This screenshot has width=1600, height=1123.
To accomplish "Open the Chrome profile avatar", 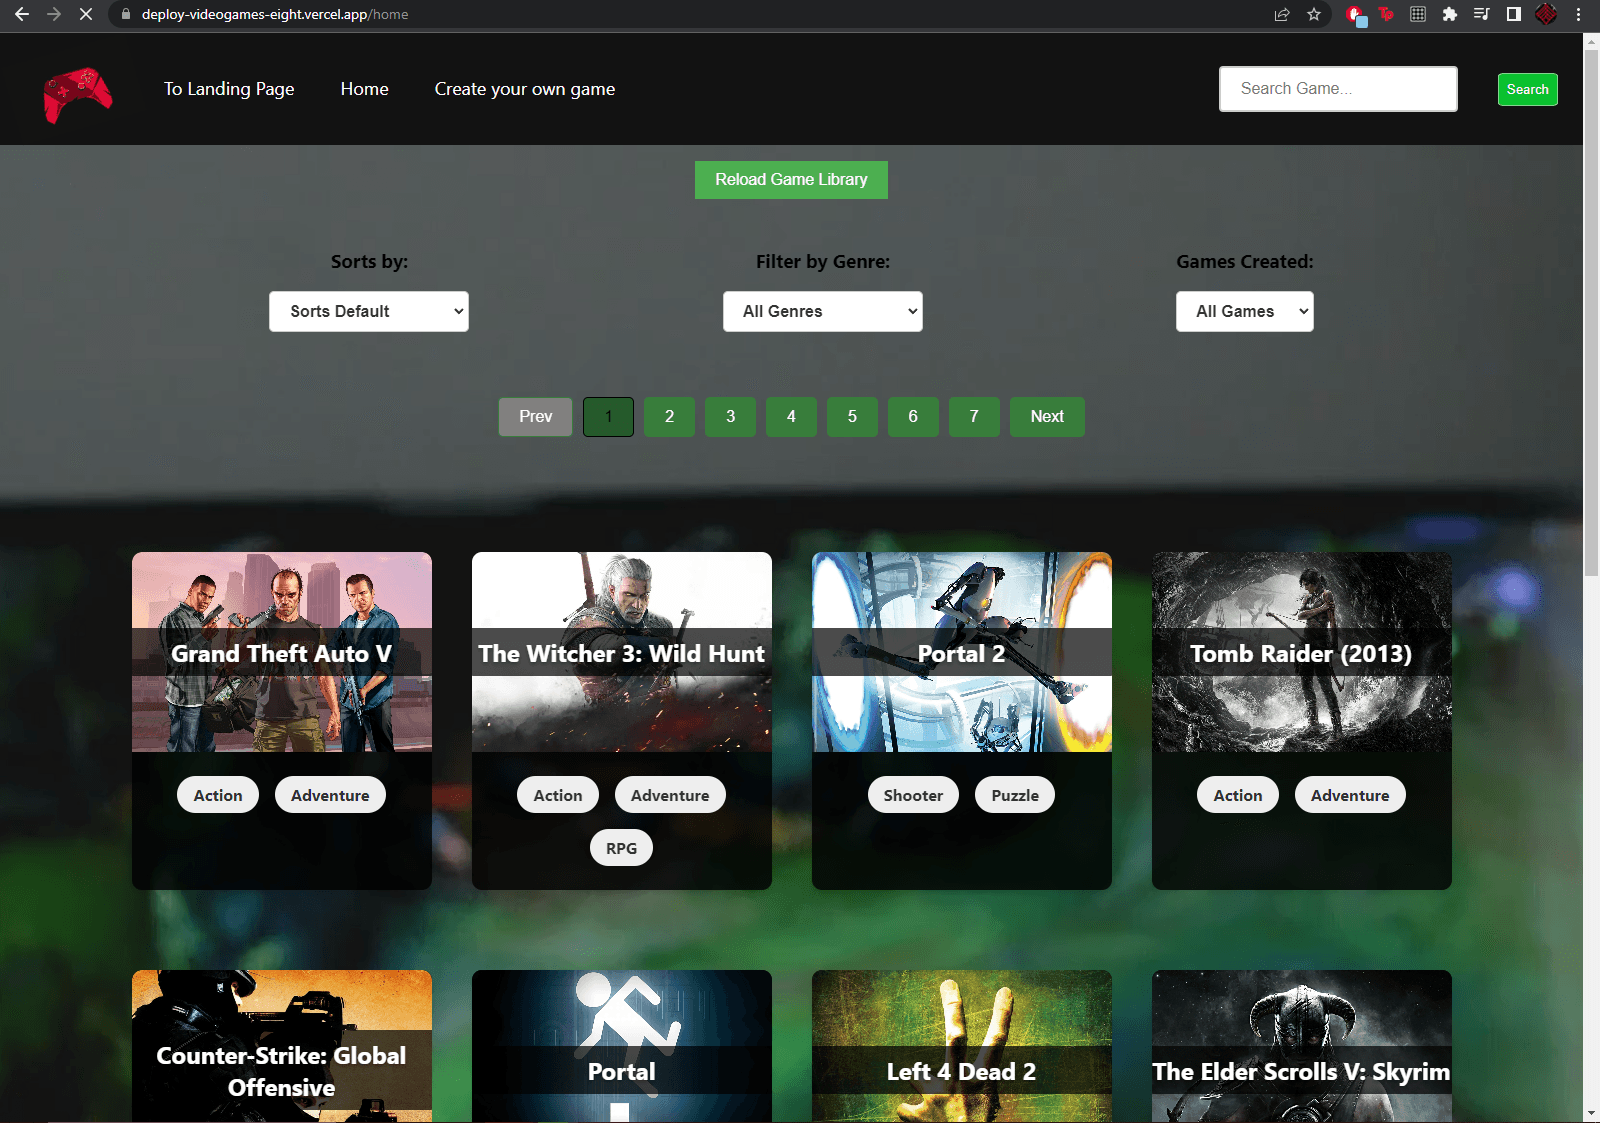I will click(1546, 14).
